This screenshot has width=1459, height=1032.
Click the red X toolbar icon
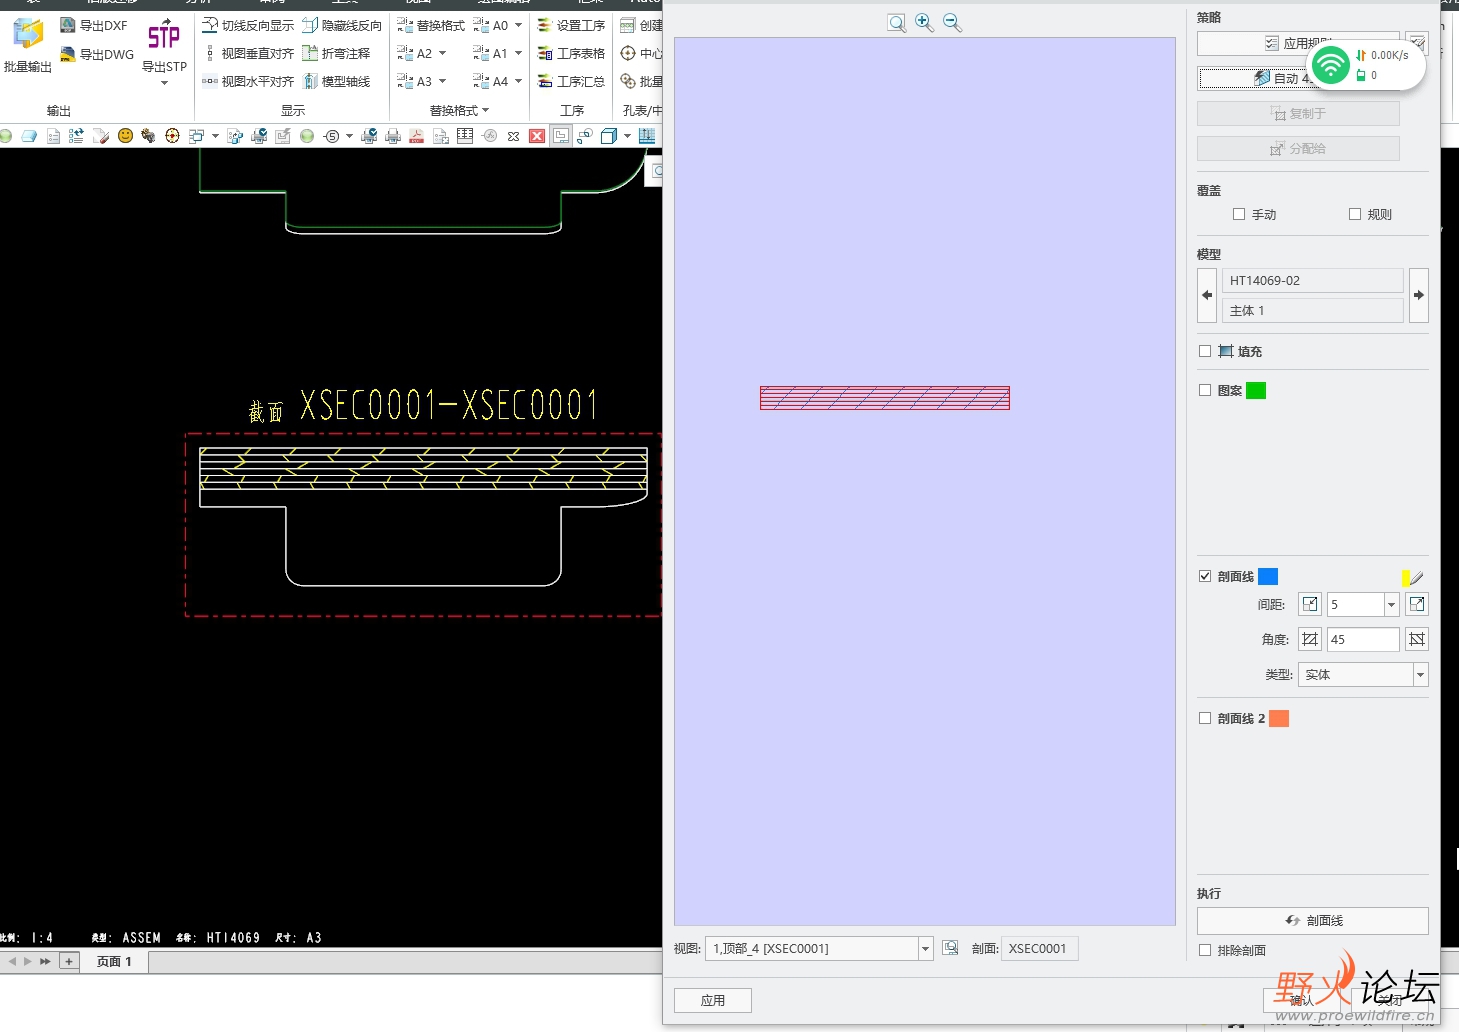tap(537, 136)
